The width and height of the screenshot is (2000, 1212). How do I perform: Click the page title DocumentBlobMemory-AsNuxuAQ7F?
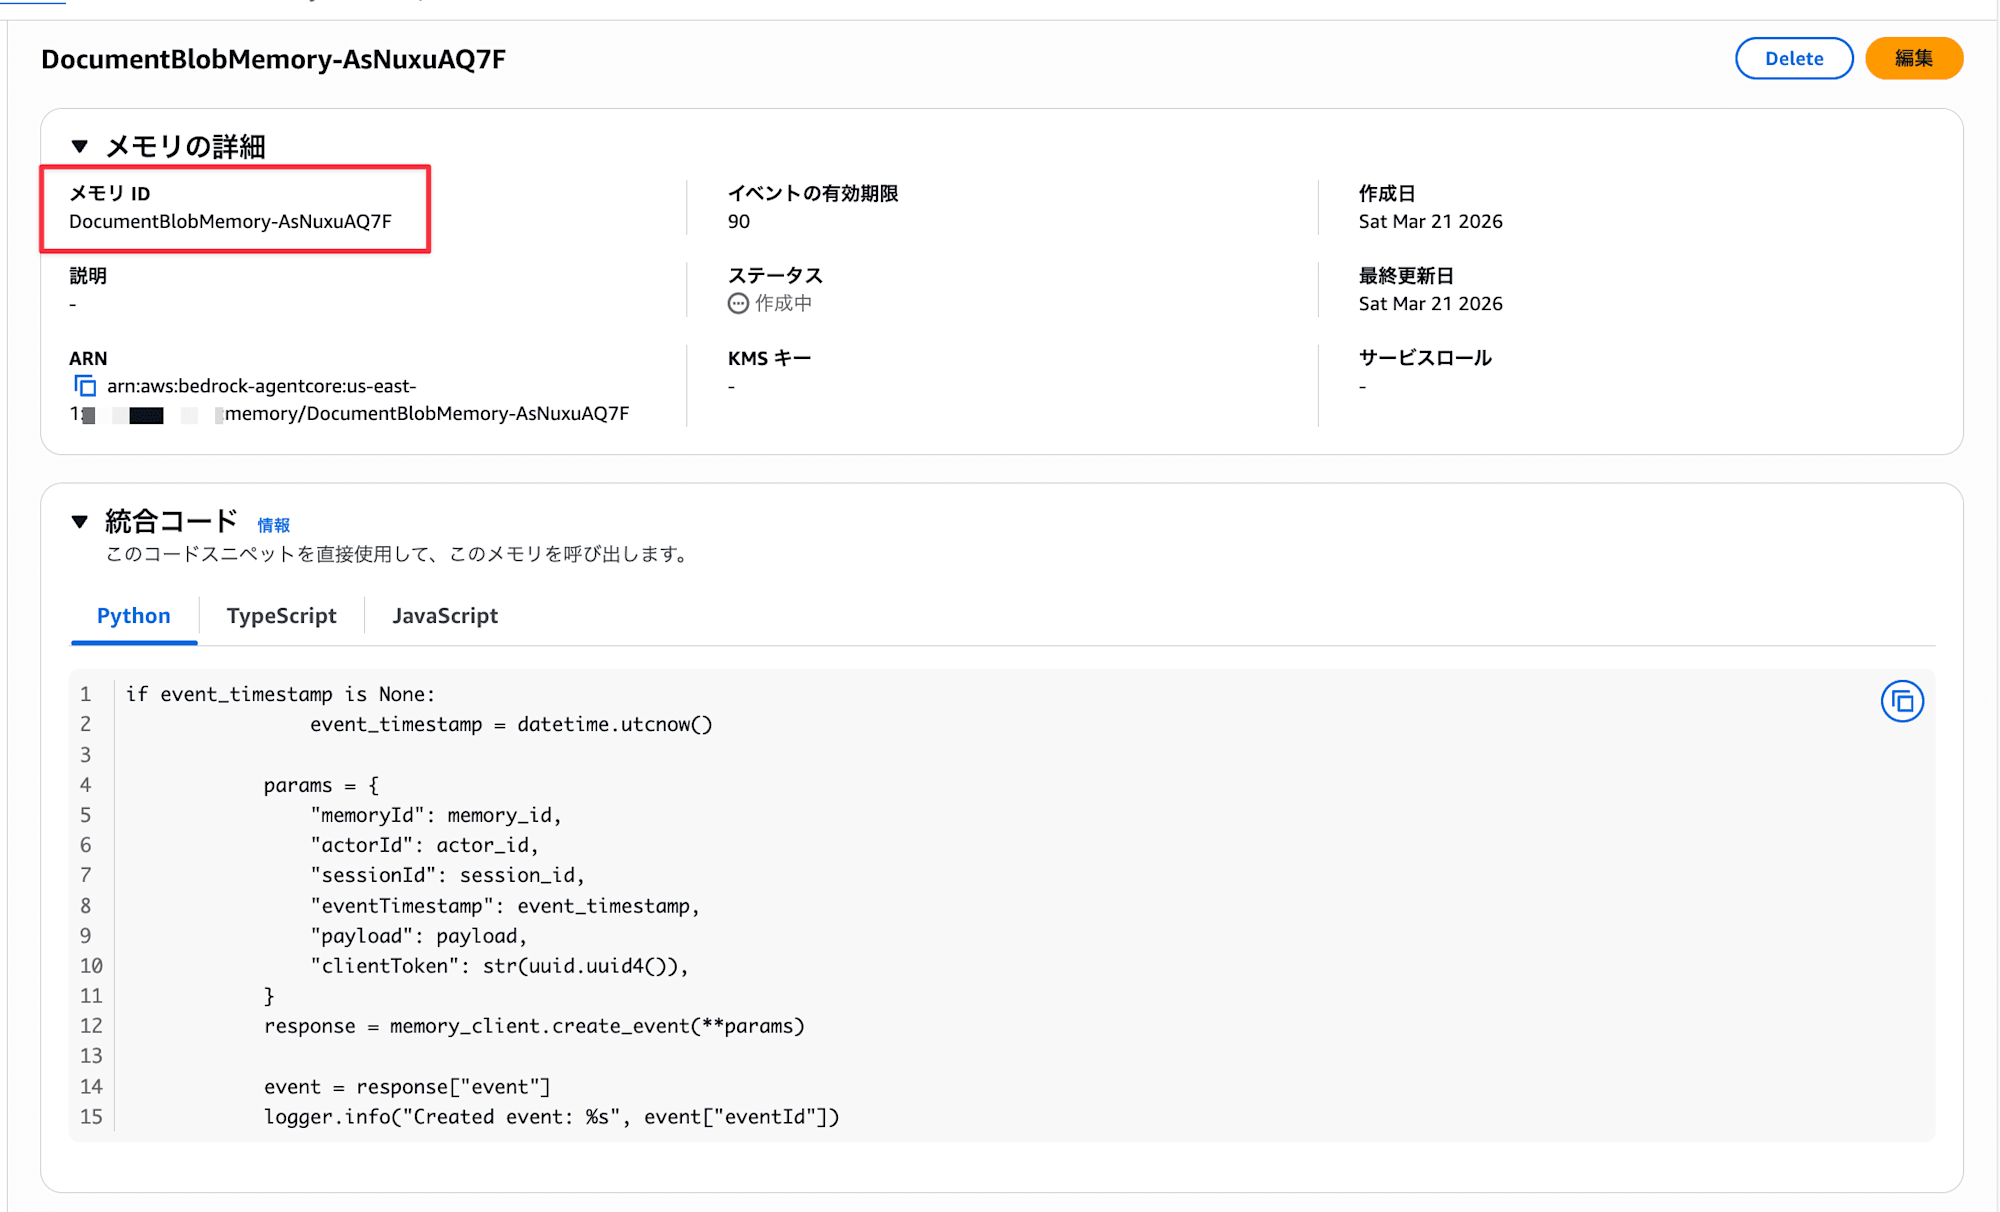(273, 60)
